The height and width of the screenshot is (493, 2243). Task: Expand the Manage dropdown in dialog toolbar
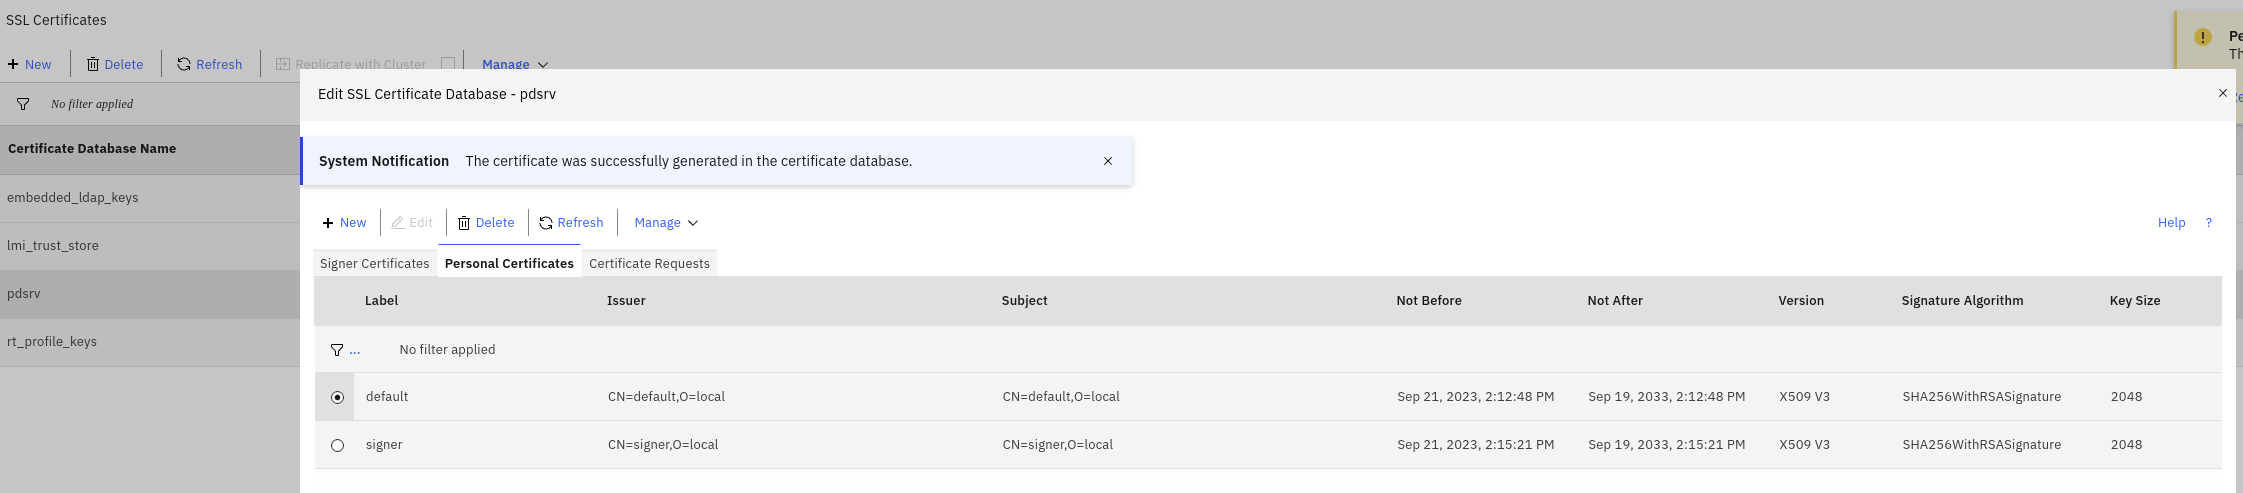tap(666, 223)
